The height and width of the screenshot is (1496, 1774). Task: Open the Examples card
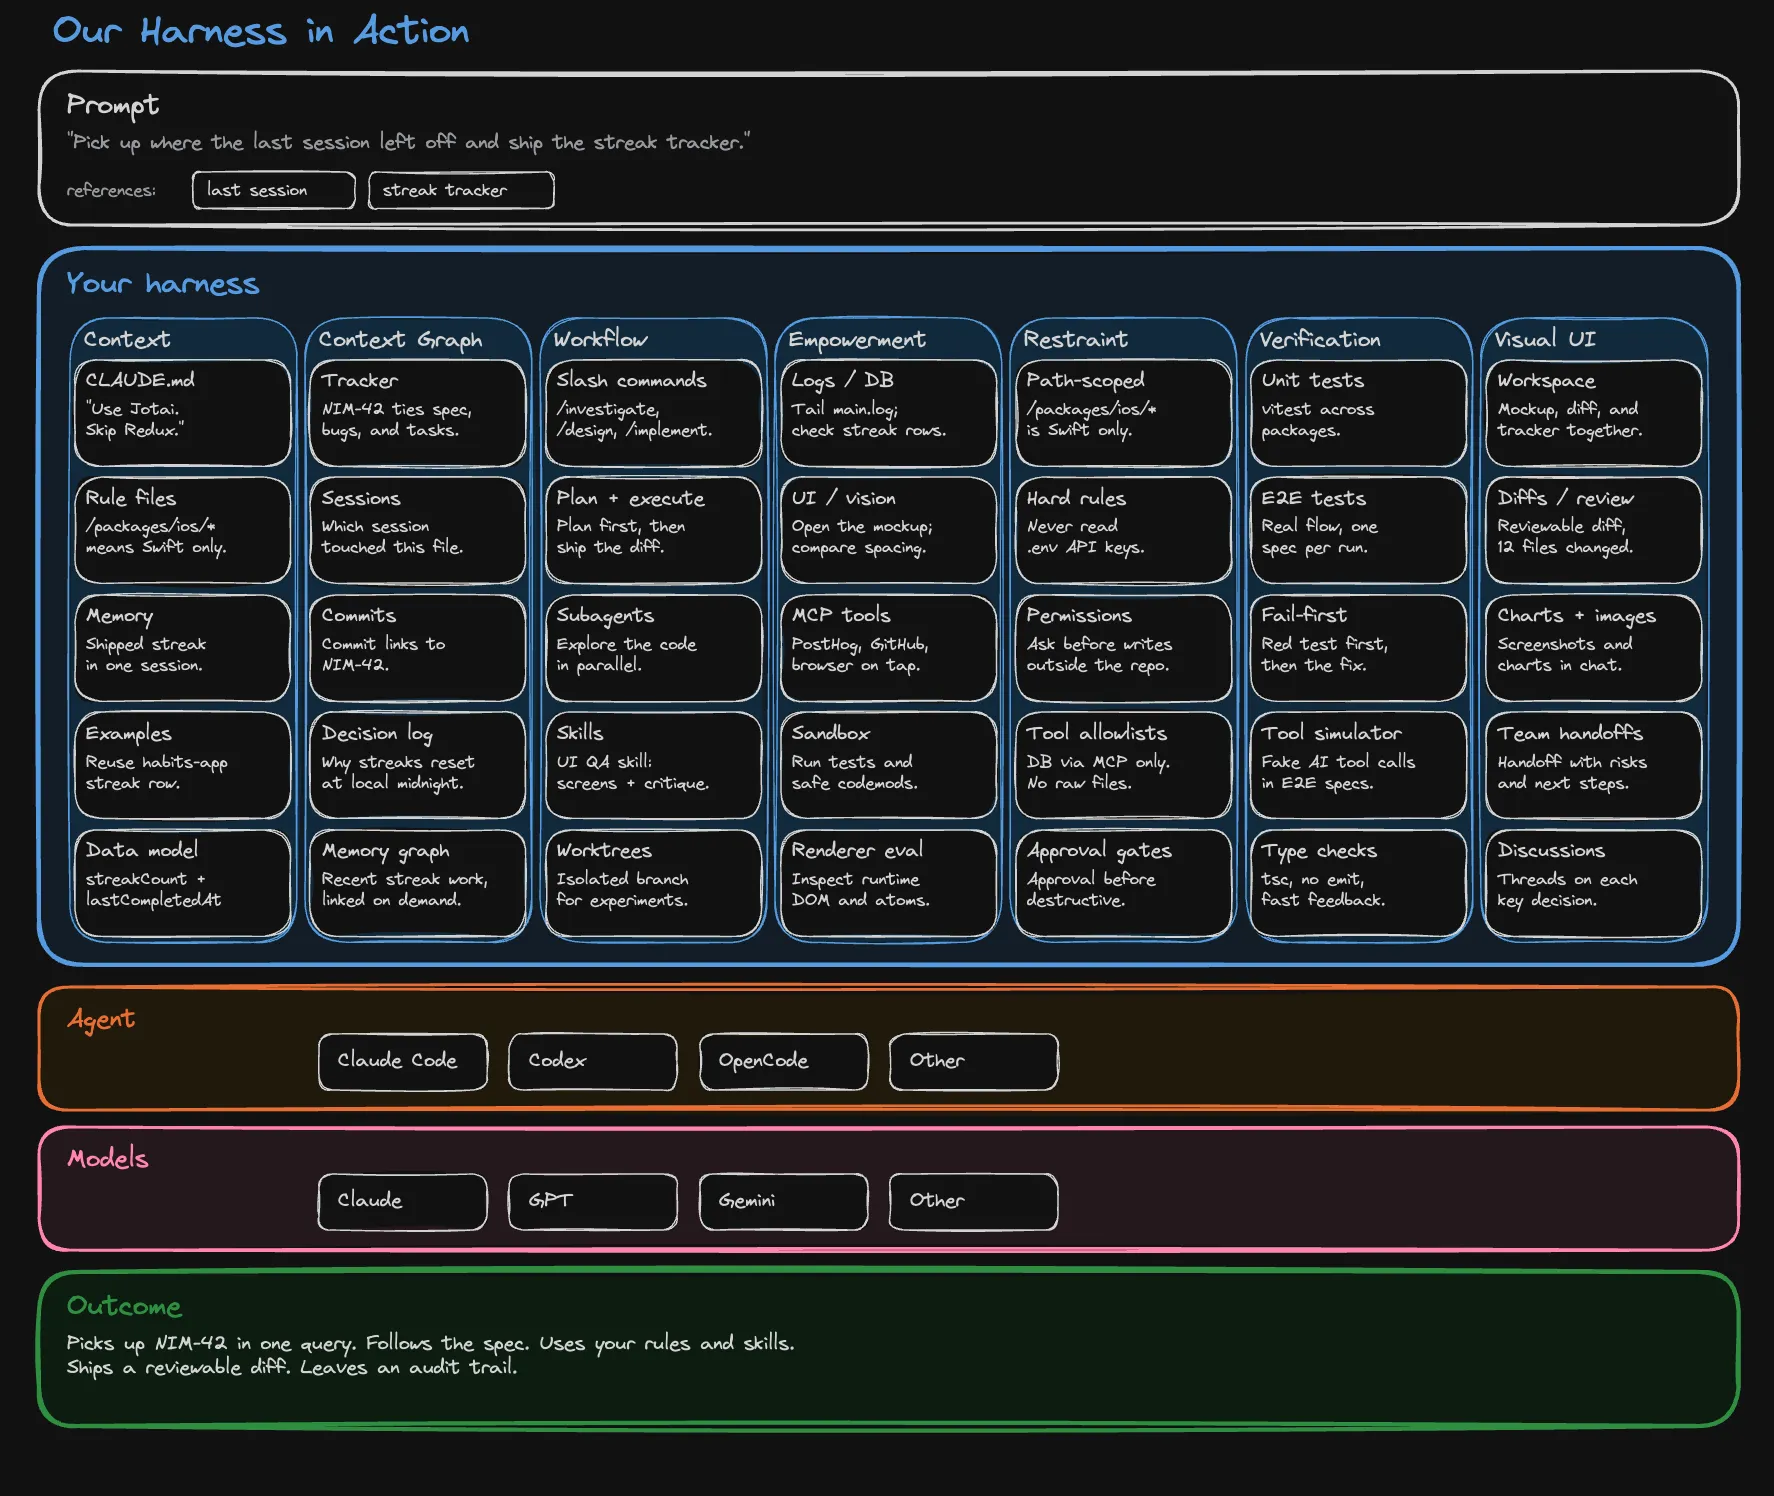[x=182, y=765]
